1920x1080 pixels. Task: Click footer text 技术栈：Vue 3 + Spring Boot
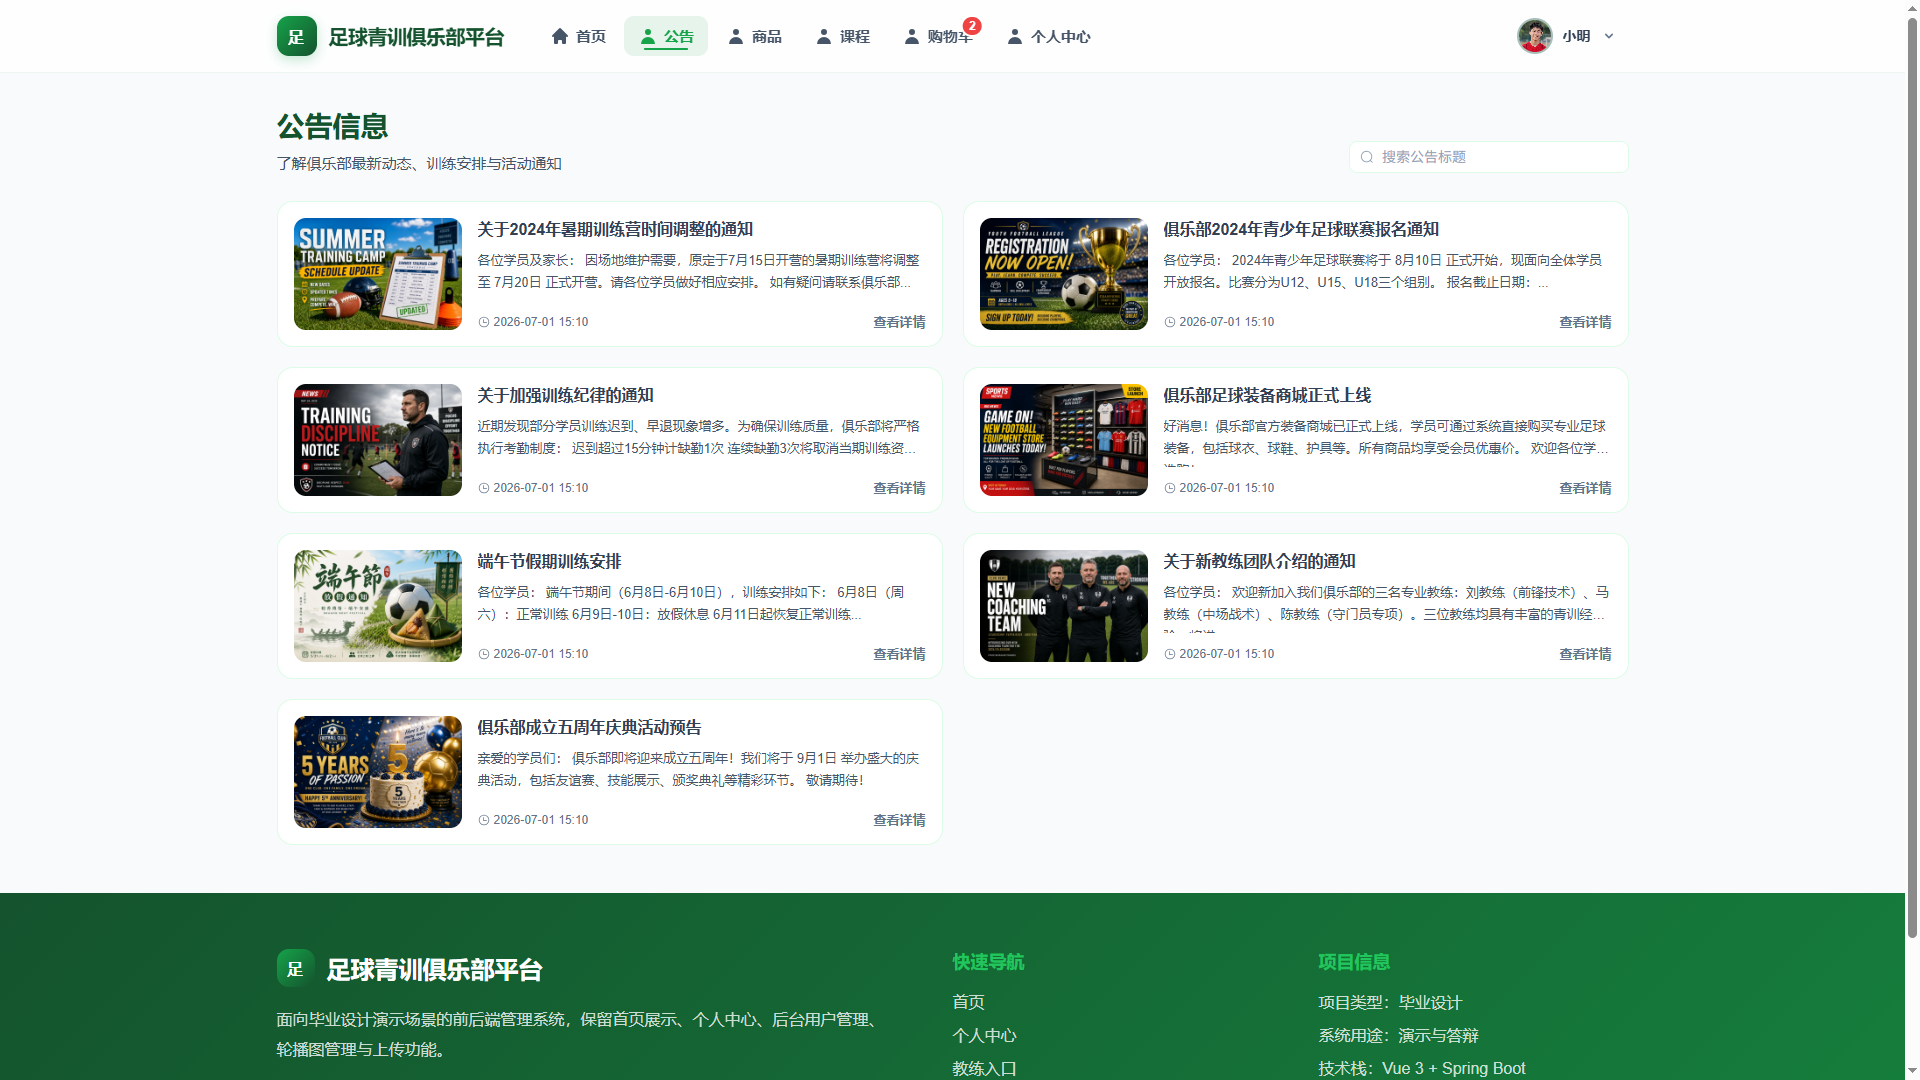click(1422, 1068)
